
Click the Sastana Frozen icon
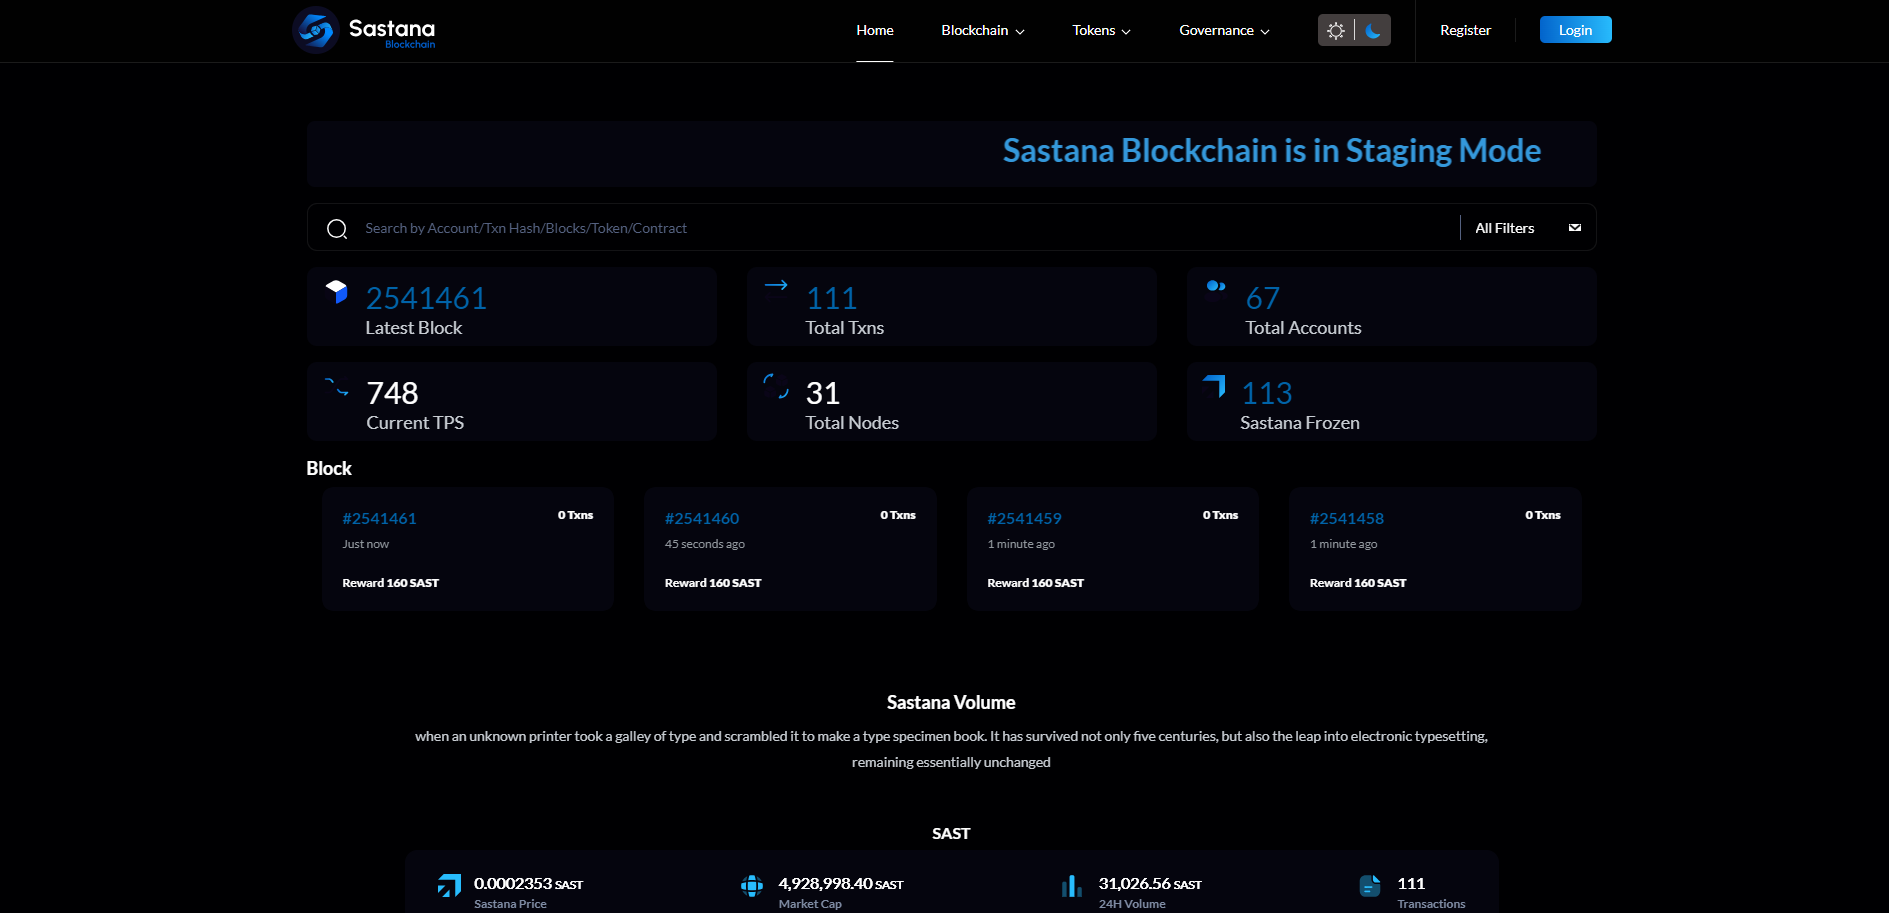pos(1214,386)
